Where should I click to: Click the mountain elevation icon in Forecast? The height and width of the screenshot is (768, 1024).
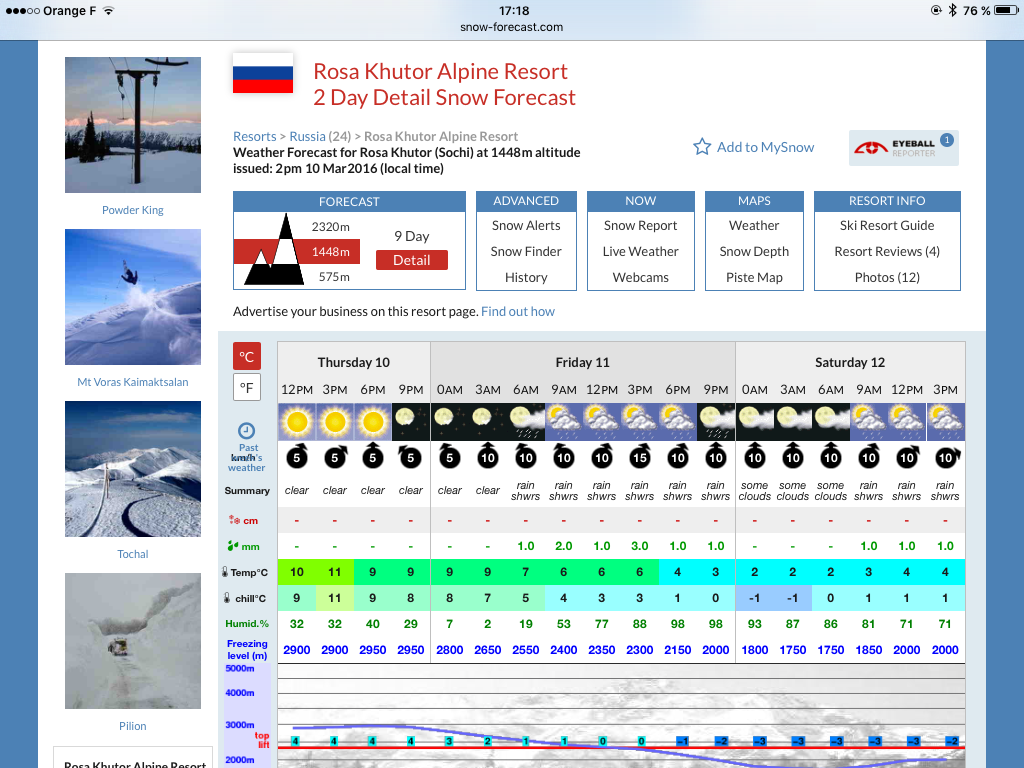click(274, 250)
